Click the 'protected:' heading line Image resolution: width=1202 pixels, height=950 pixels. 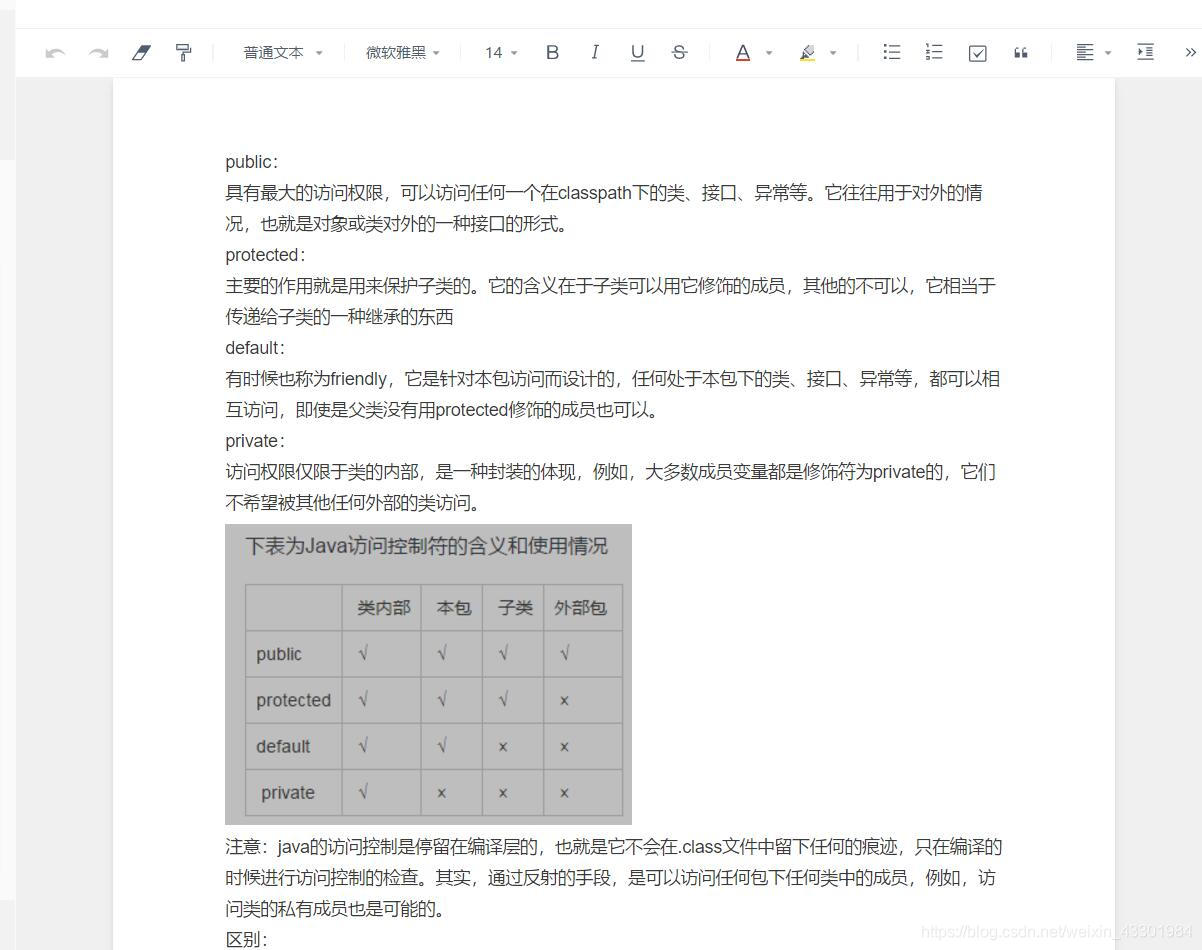tap(266, 255)
